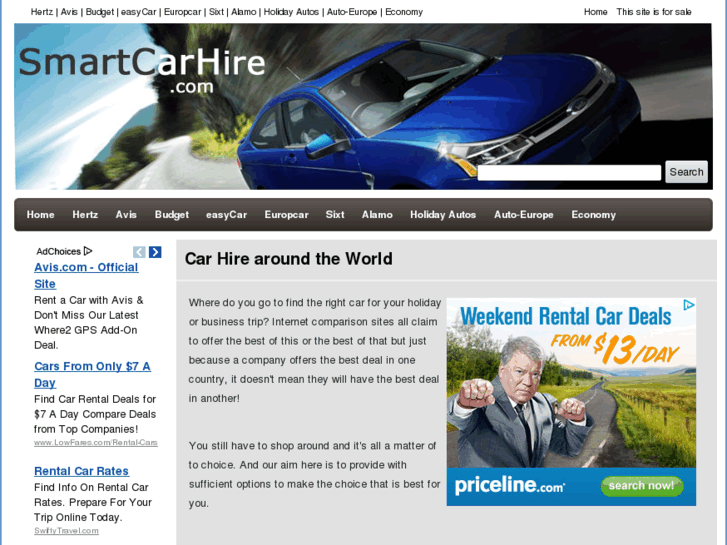
Task: Open Budget in the dark navigation bar
Action: 172,215
